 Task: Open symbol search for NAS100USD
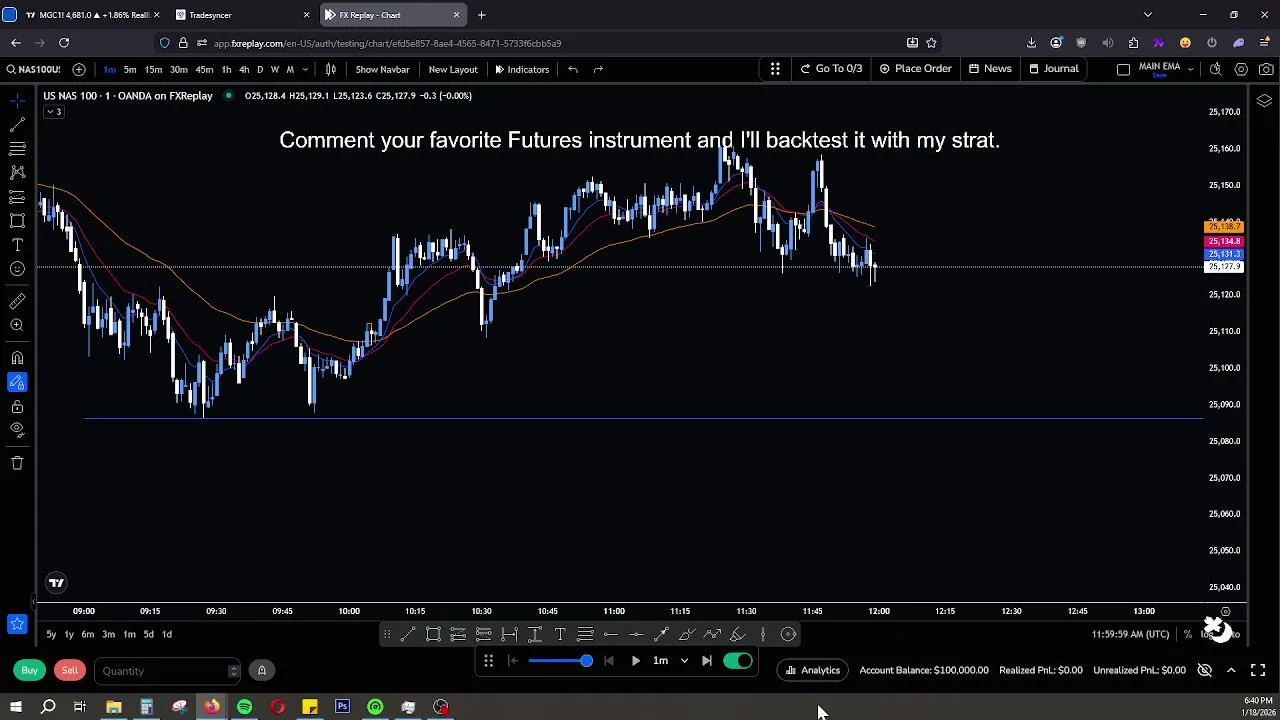pyautogui.click(x=33, y=69)
